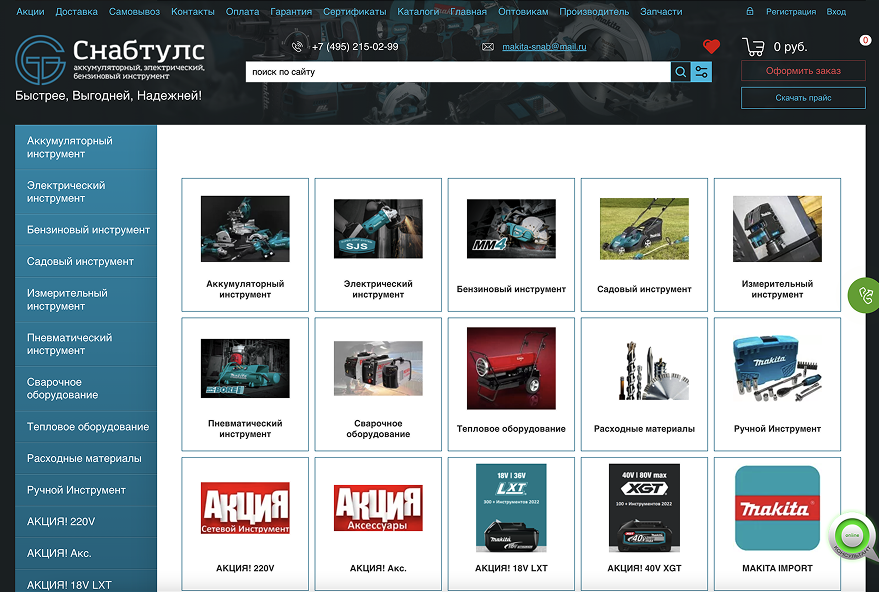Click the Вход login link
This screenshot has width=879, height=592.
[836, 12]
